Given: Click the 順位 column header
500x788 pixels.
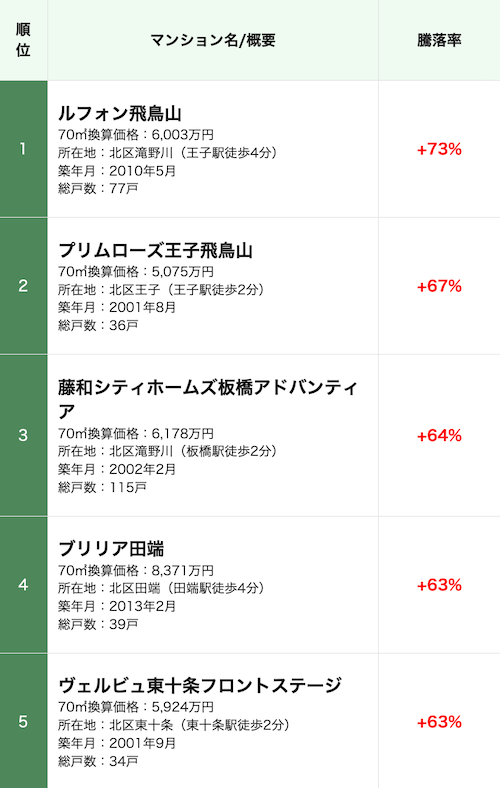Looking at the screenshot, I should 23,40.
